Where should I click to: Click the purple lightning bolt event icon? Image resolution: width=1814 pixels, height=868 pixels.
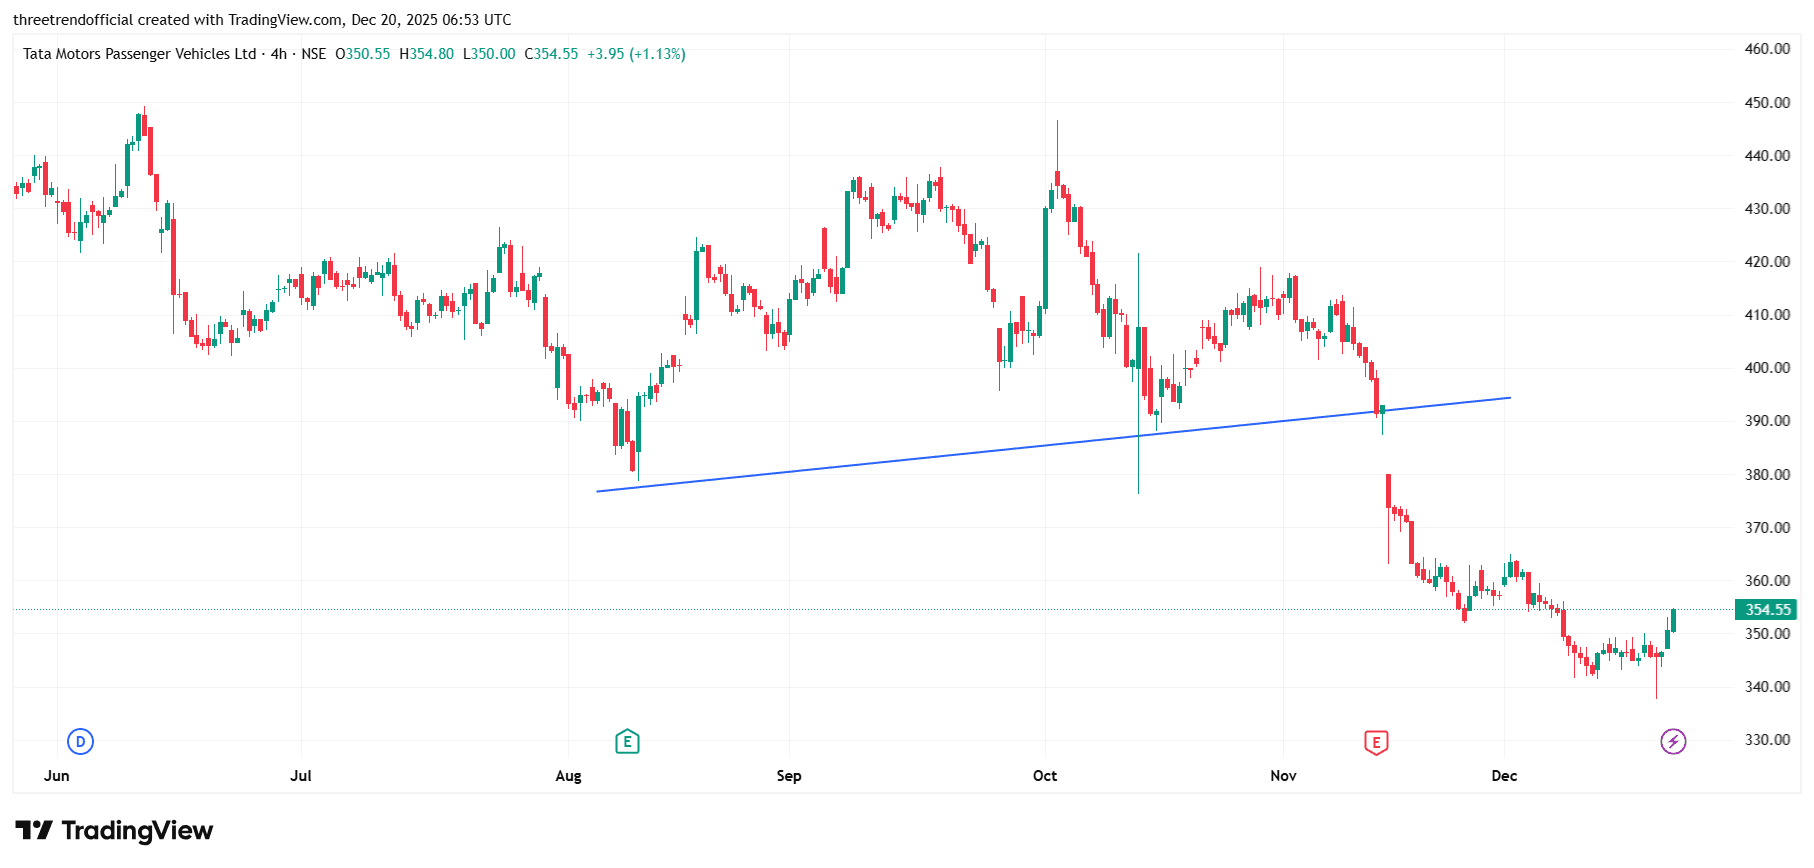coord(1673,741)
